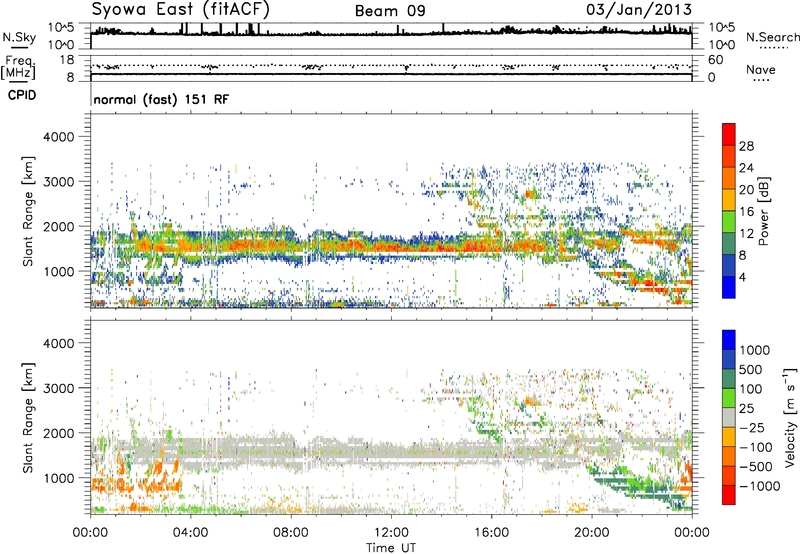Click the '-1000' label on the Velocity colorbar

pyautogui.click(x=759, y=486)
